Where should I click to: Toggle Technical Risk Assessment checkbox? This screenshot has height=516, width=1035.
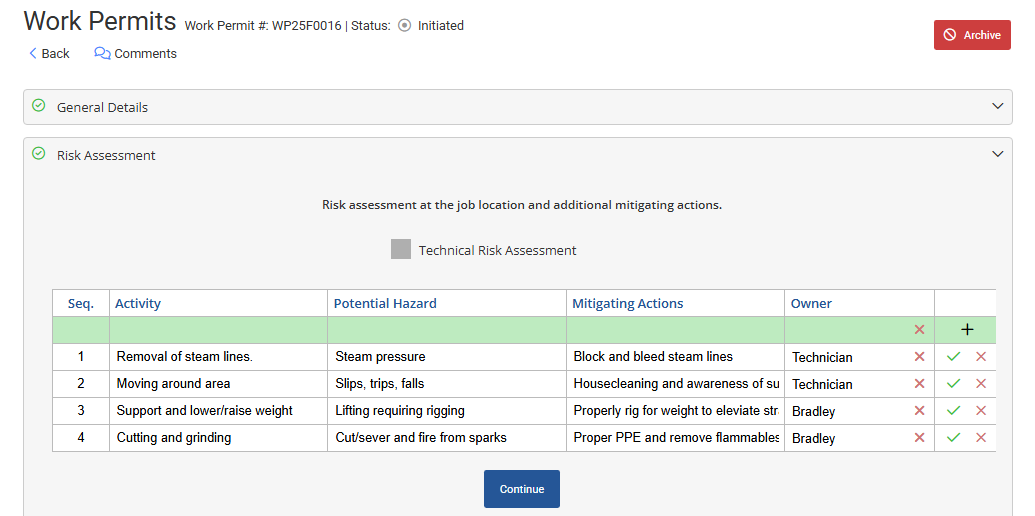(x=401, y=250)
